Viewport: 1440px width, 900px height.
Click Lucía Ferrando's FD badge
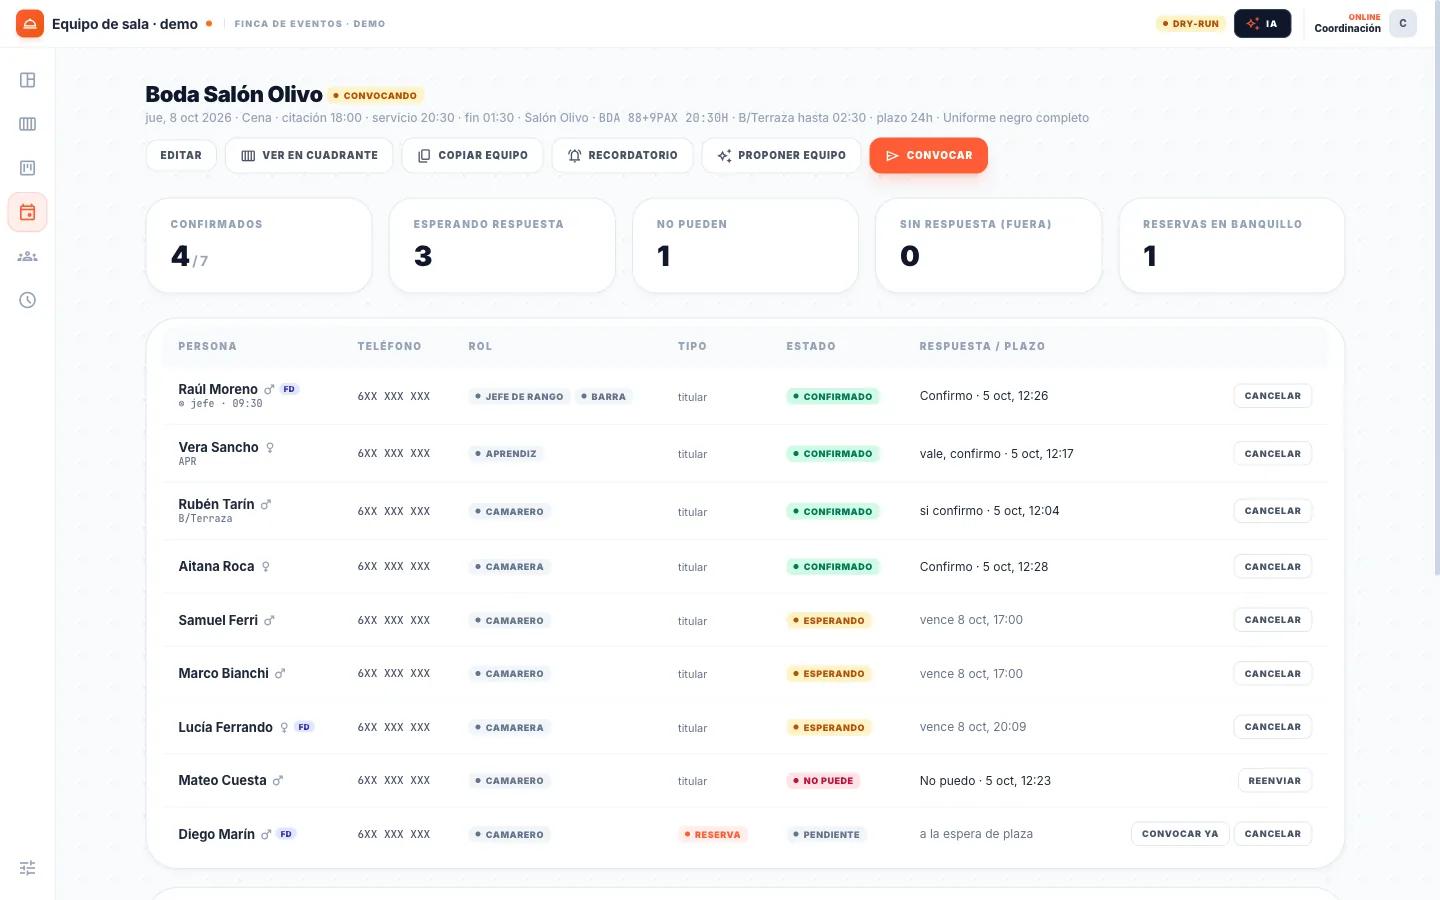[x=304, y=727]
